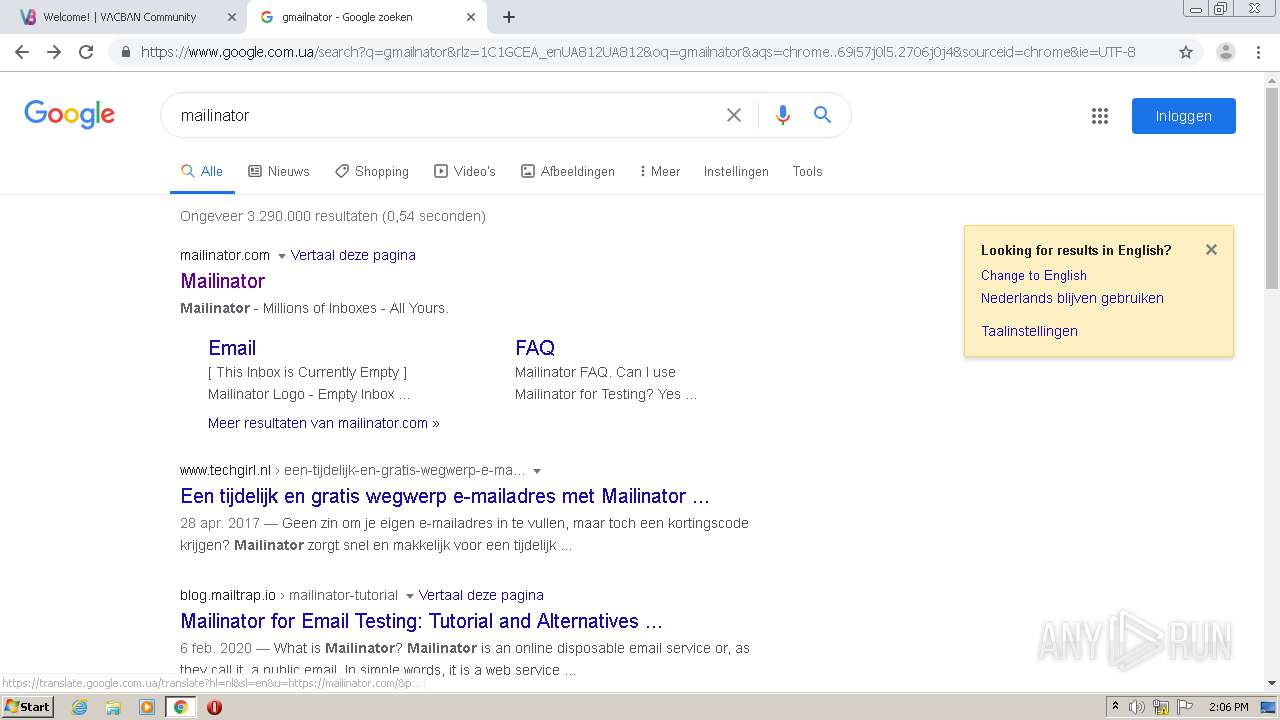This screenshot has width=1280, height=720.
Task: Select the Chrome taskbar icon
Action: pos(181,707)
